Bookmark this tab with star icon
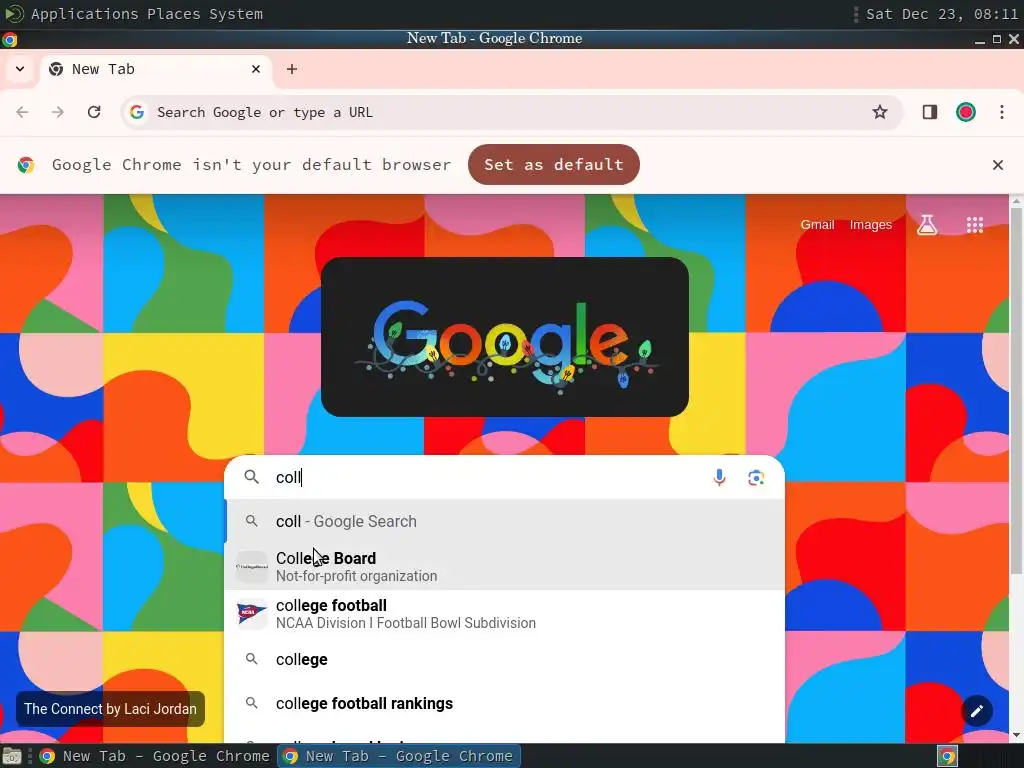This screenshot has height=768, width=1024. 880,112
